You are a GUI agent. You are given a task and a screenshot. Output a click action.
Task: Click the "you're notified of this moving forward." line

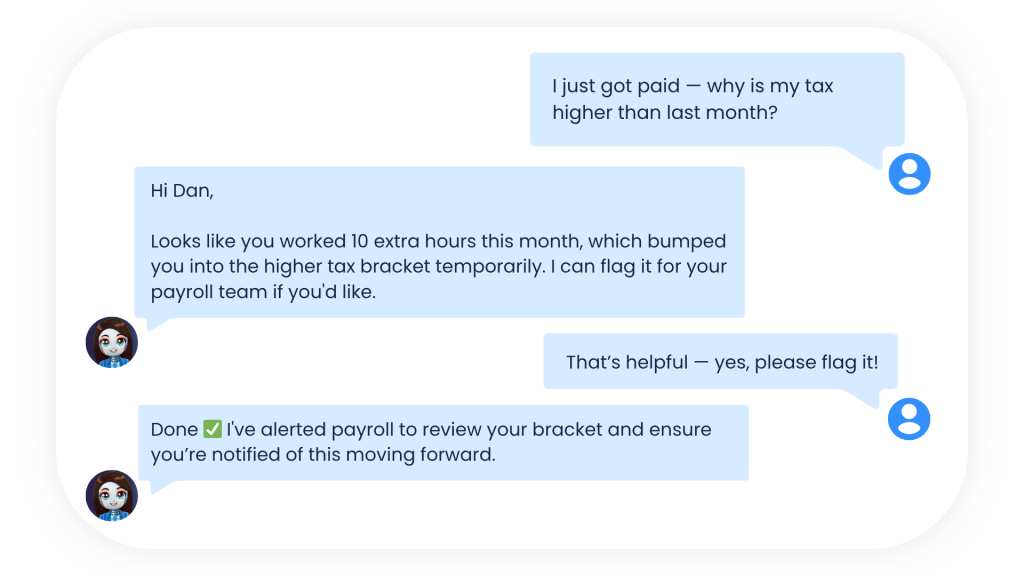[323, 455]
